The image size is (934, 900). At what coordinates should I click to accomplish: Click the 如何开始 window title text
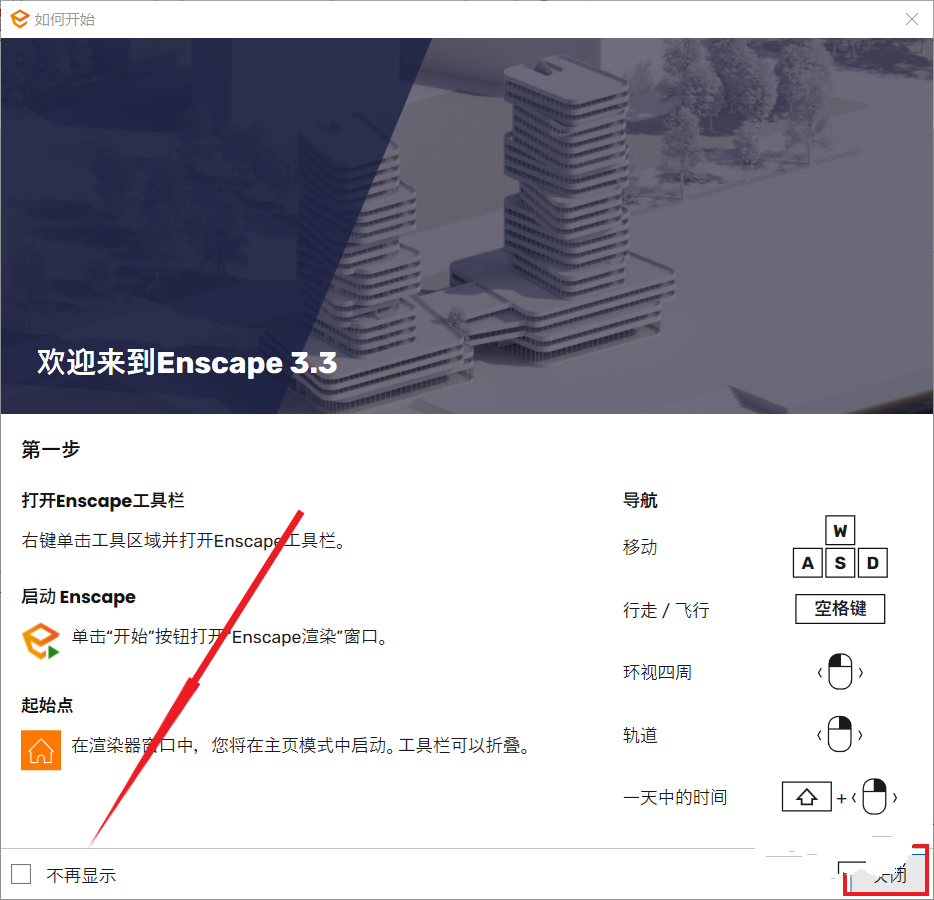pyautogui.click(x=65, y=20)
